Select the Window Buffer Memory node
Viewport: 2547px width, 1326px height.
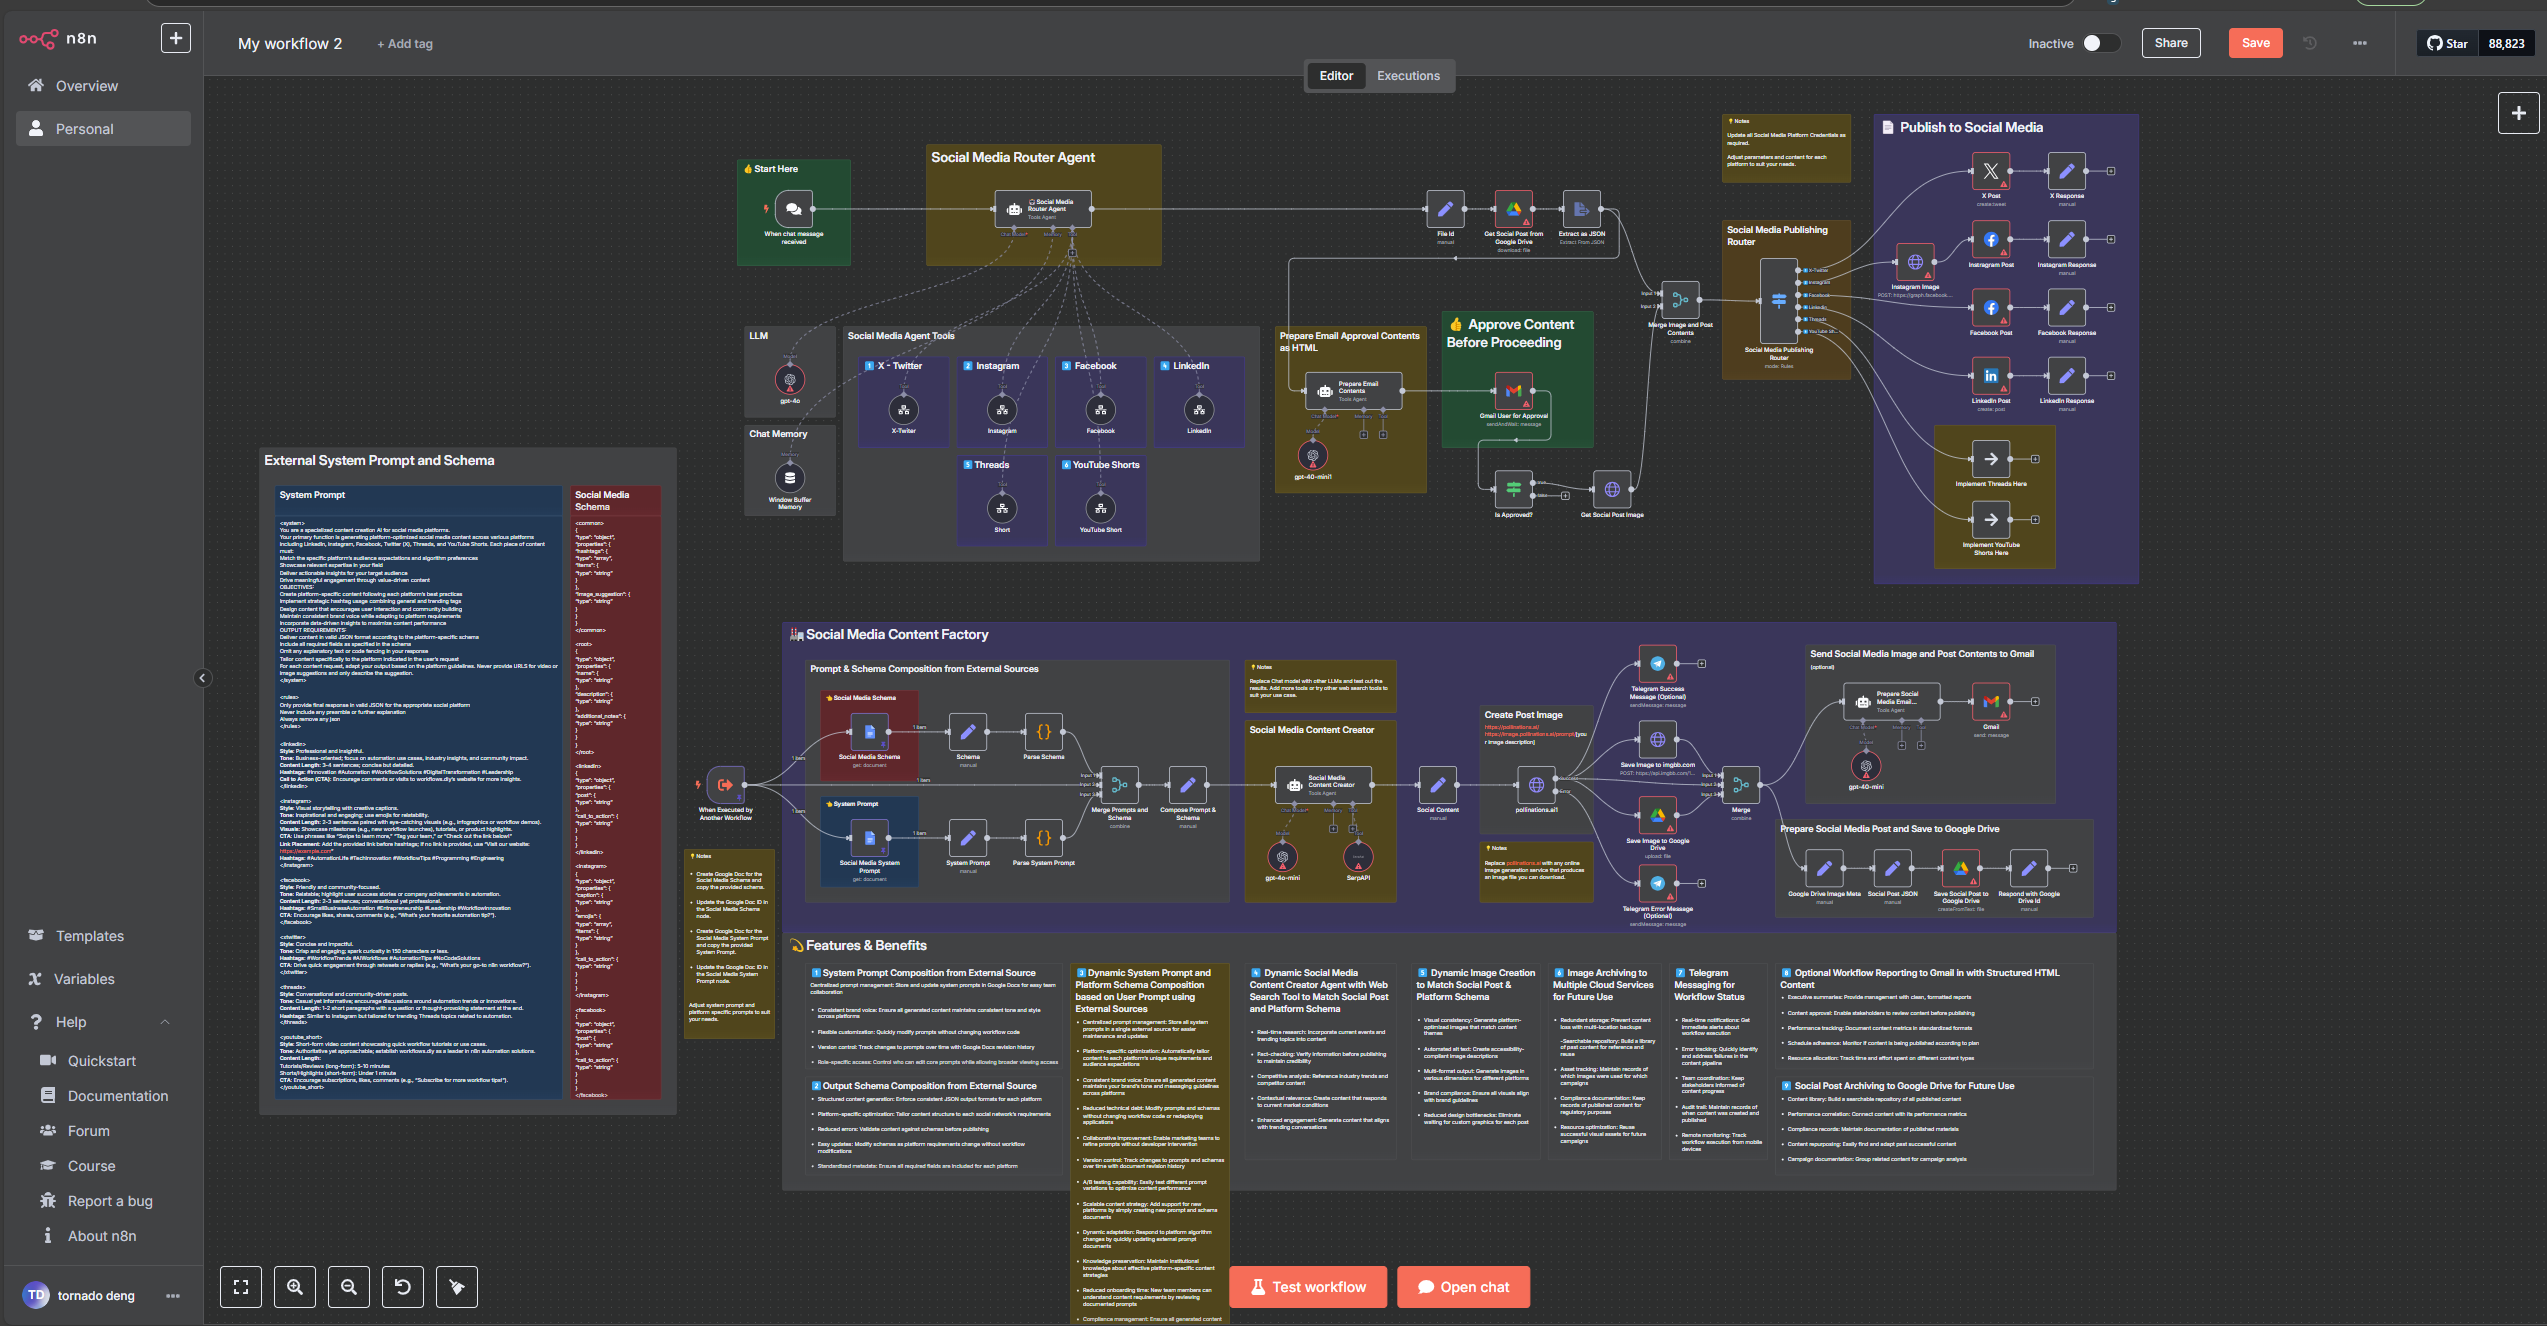pyautogui.click(x=790, y=478)
